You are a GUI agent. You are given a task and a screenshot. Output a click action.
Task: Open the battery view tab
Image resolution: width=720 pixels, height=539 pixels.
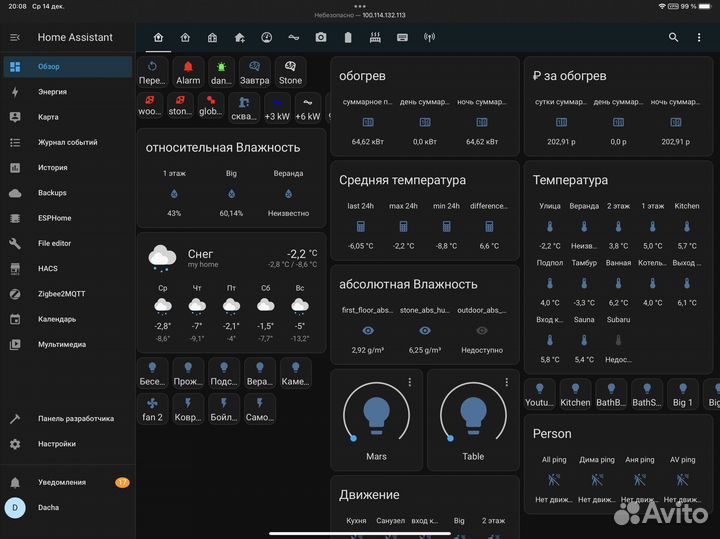click(348, 37)
